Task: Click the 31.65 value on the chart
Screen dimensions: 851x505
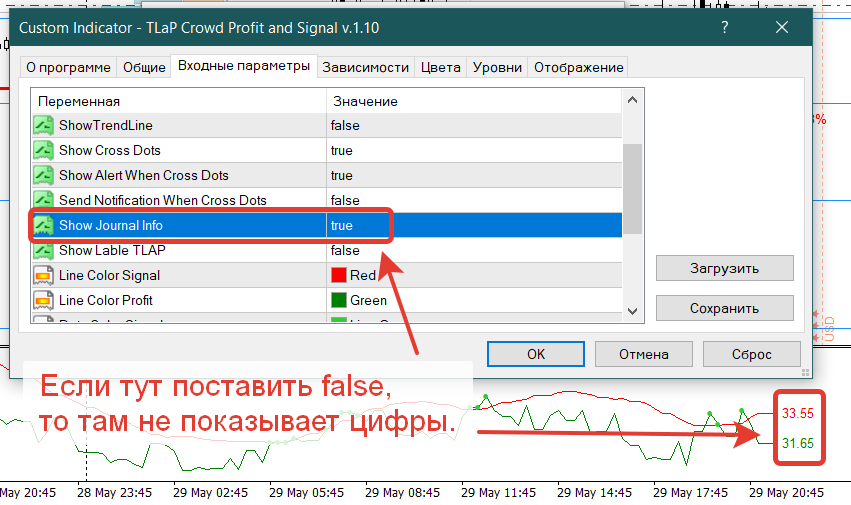Action: [x=798, y=443]
